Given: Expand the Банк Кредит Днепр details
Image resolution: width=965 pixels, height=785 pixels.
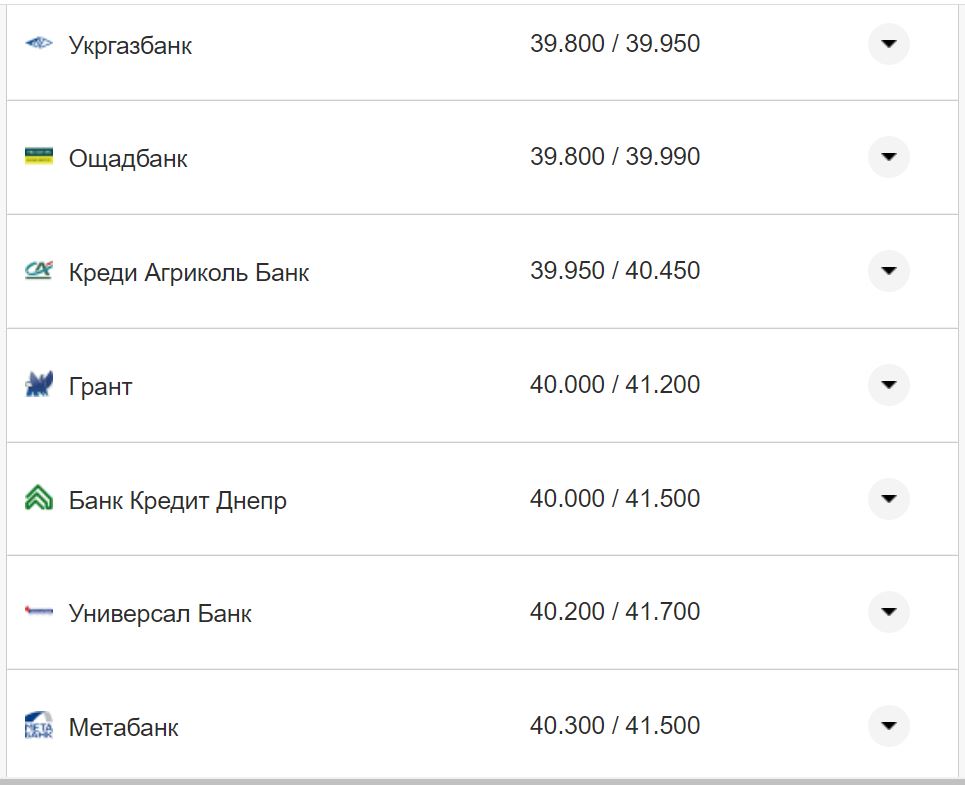Looking at the screenshot, I should pos(888,498).
